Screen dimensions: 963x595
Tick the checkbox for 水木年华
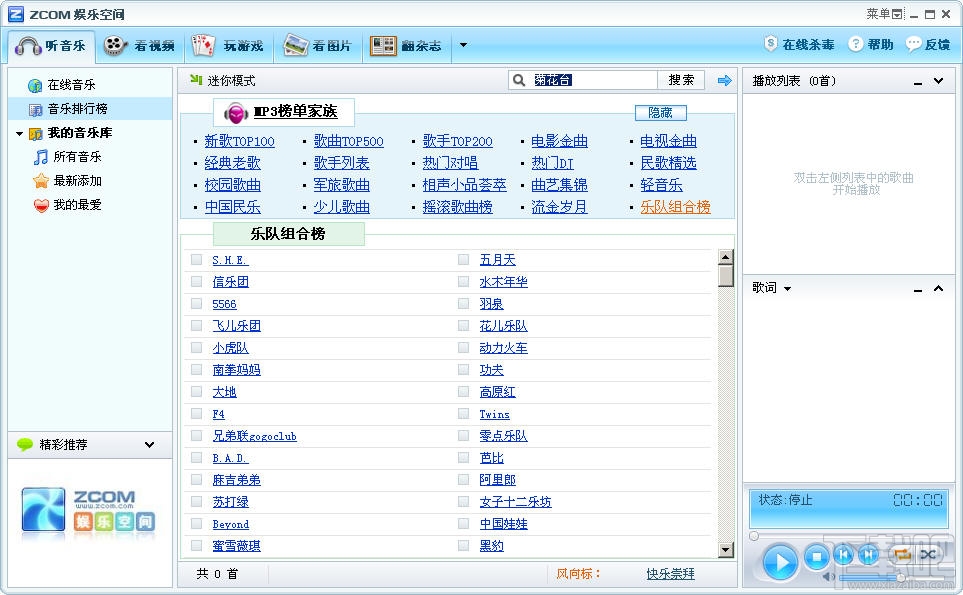pyautogui.click(x=464, y=282)
